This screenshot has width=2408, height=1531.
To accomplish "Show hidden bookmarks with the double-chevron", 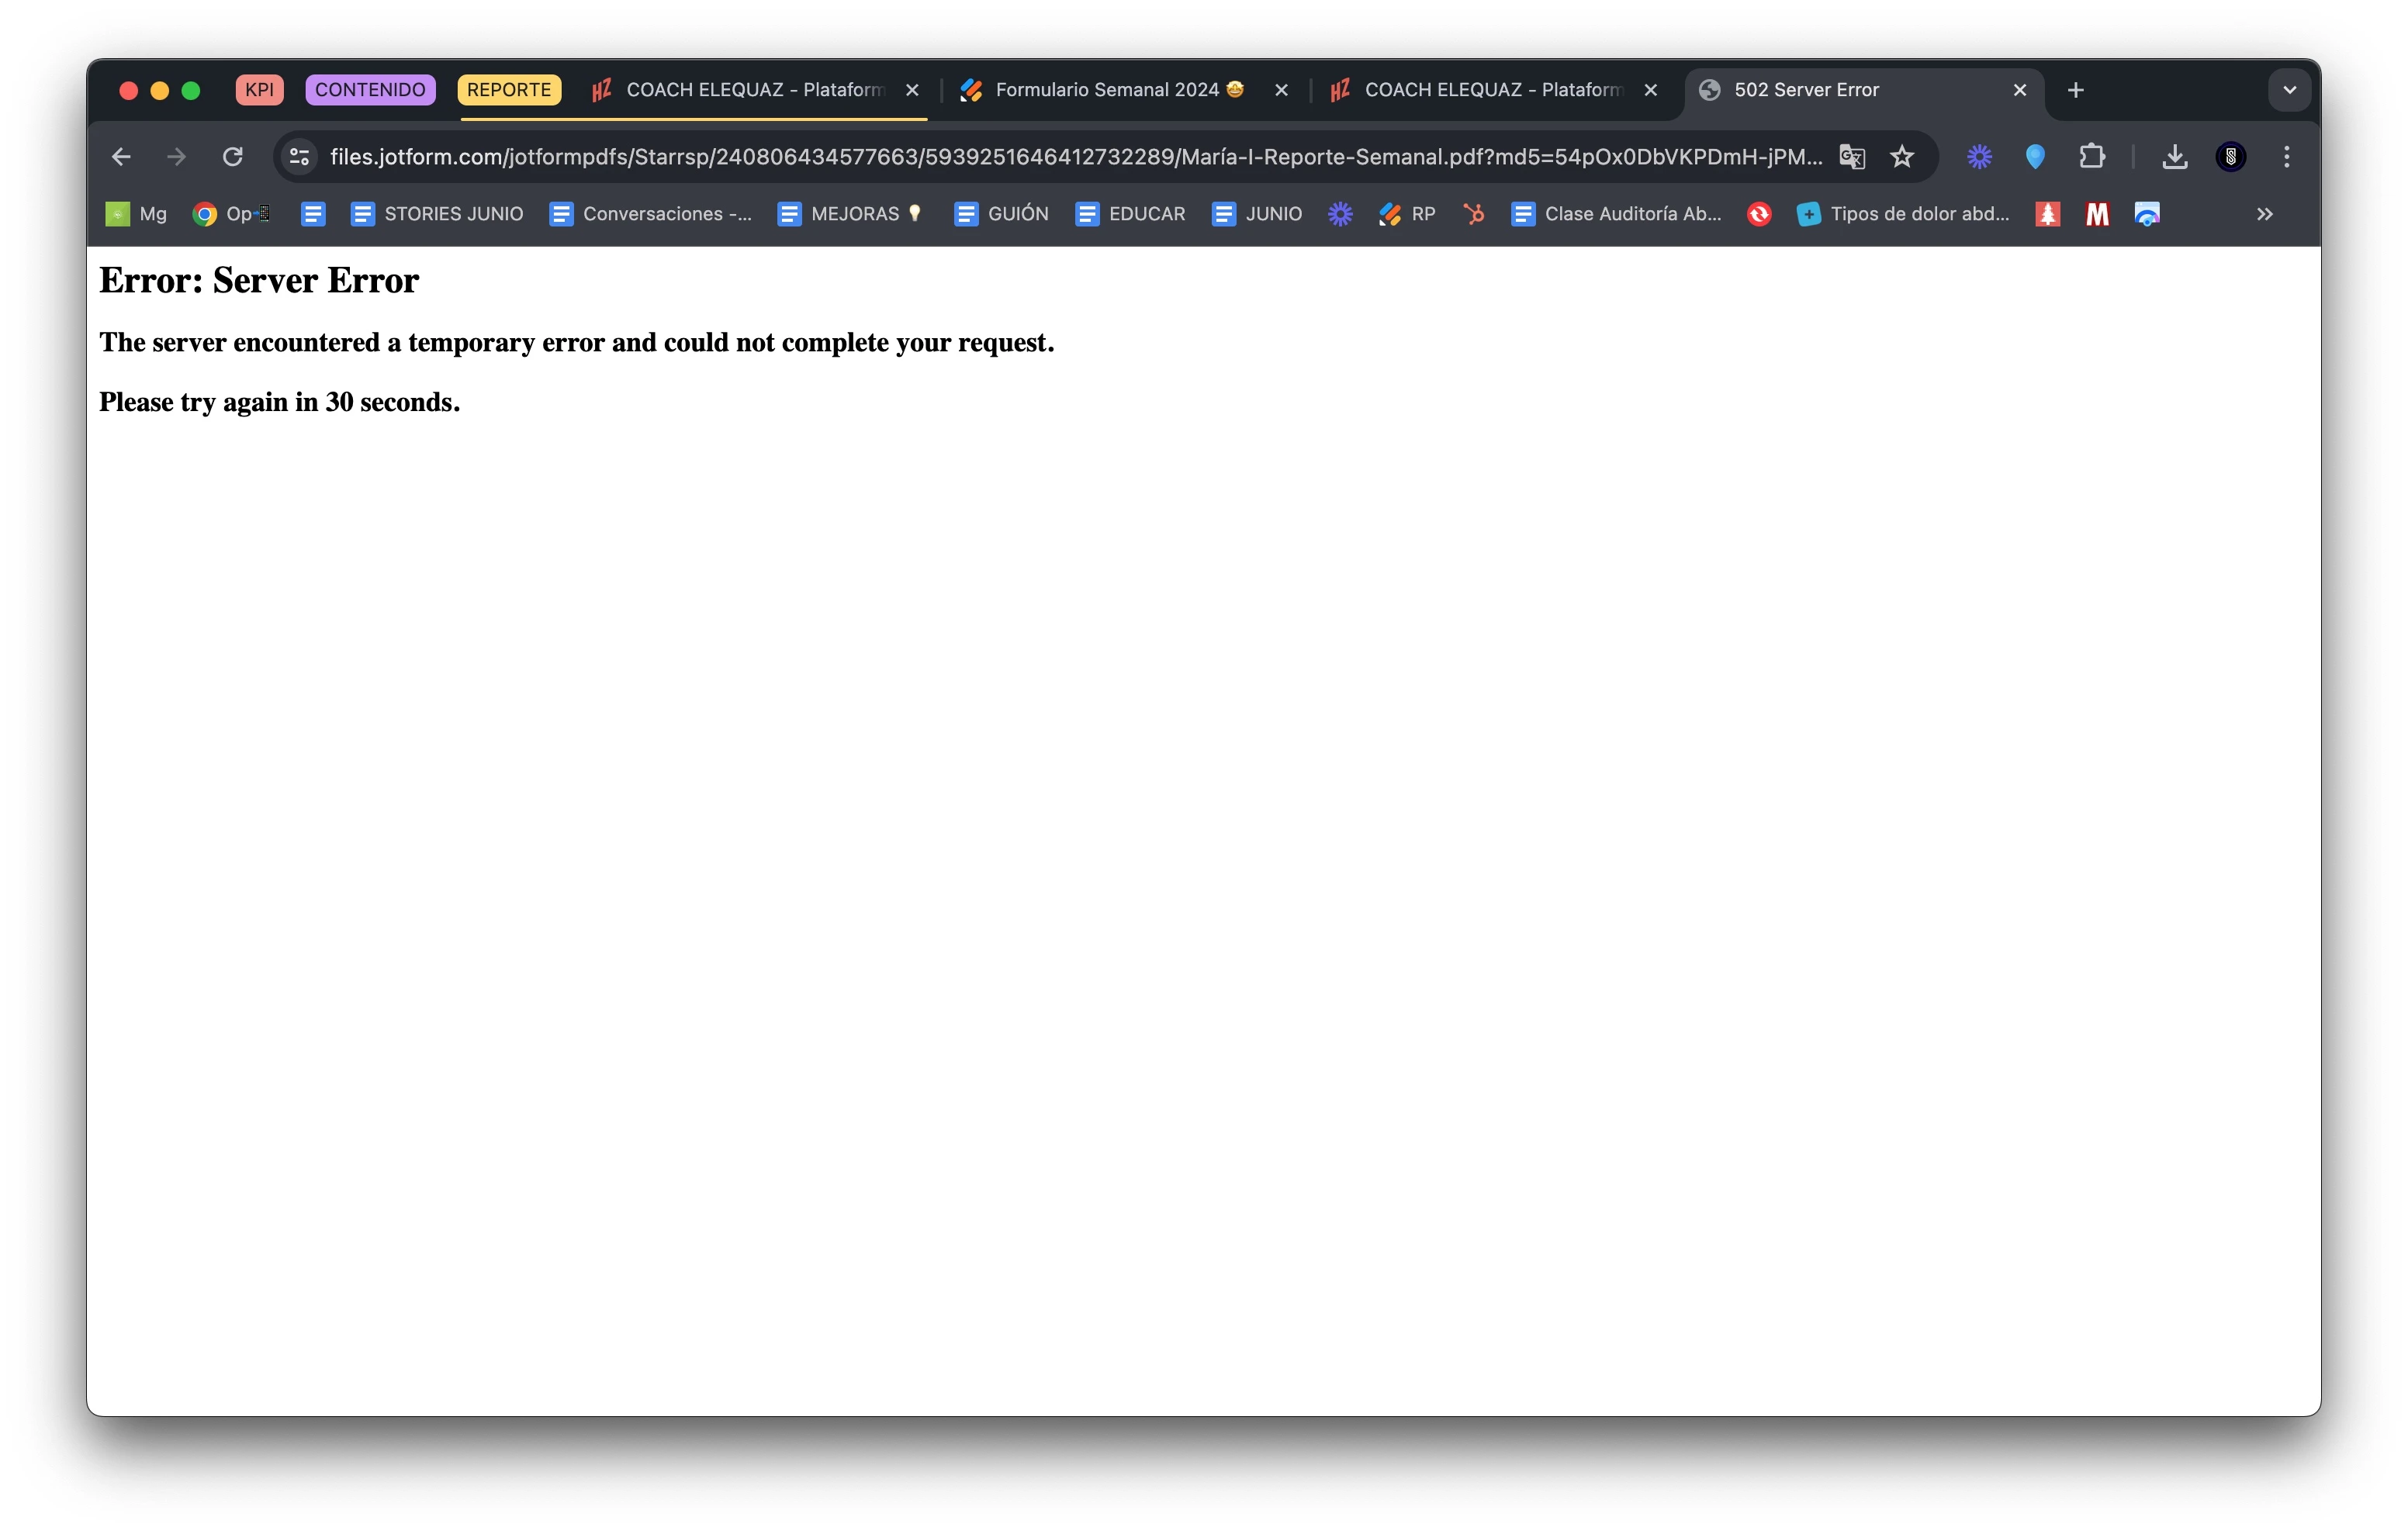I will tap(2265, 214).
